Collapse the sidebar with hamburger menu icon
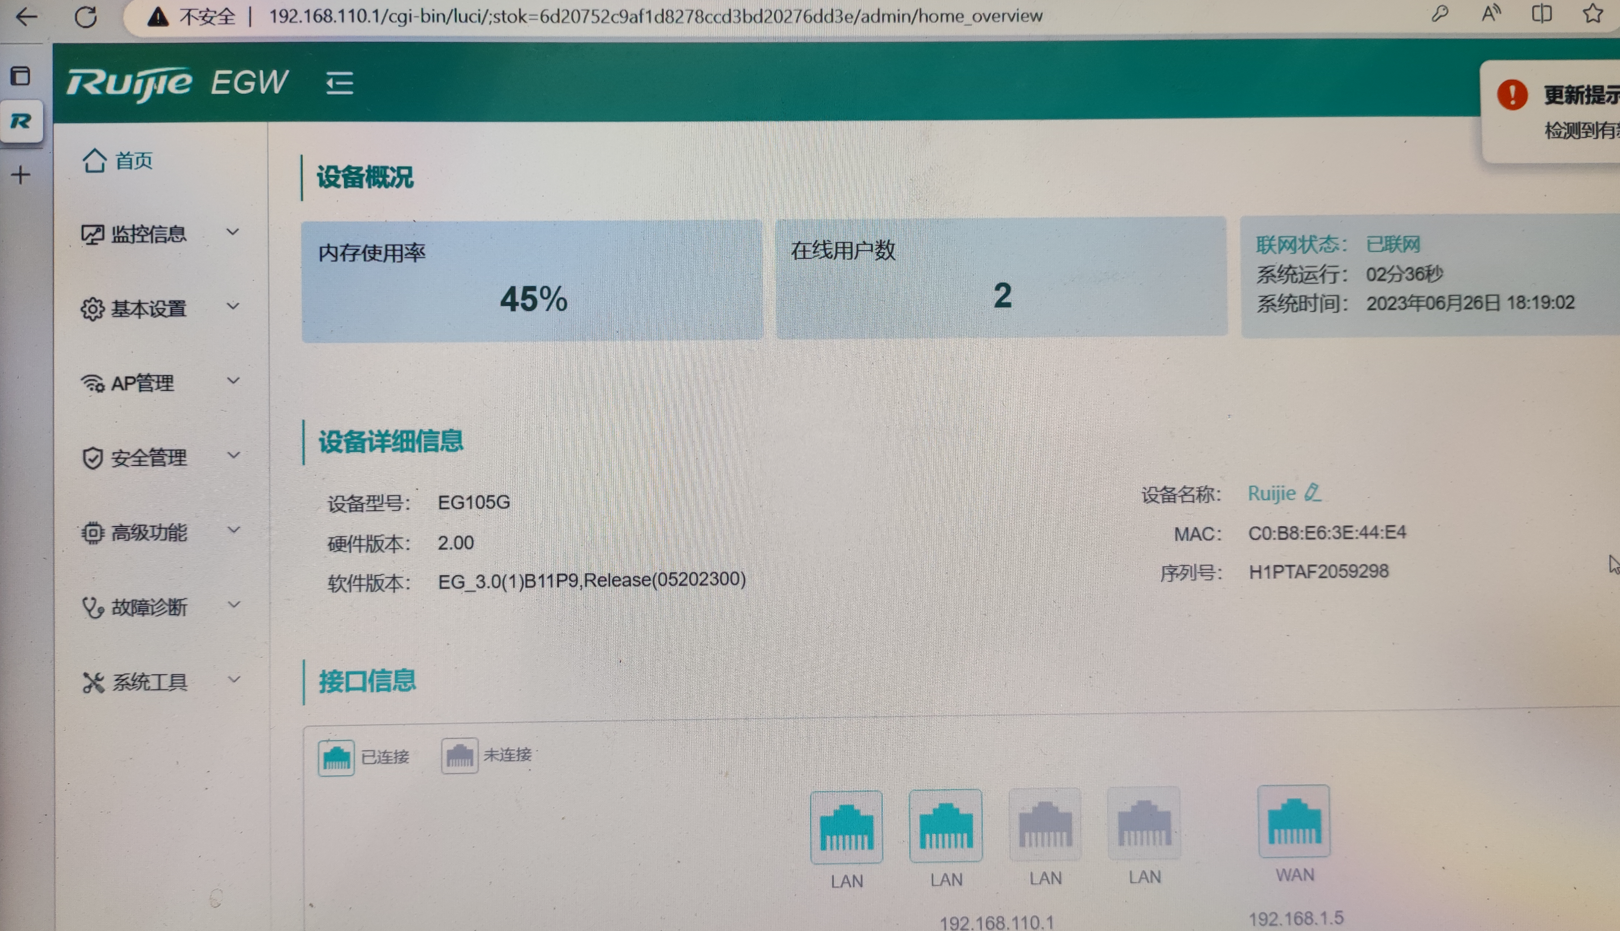The height and width of the screenshot is (931, 1620). coord(340,83)
